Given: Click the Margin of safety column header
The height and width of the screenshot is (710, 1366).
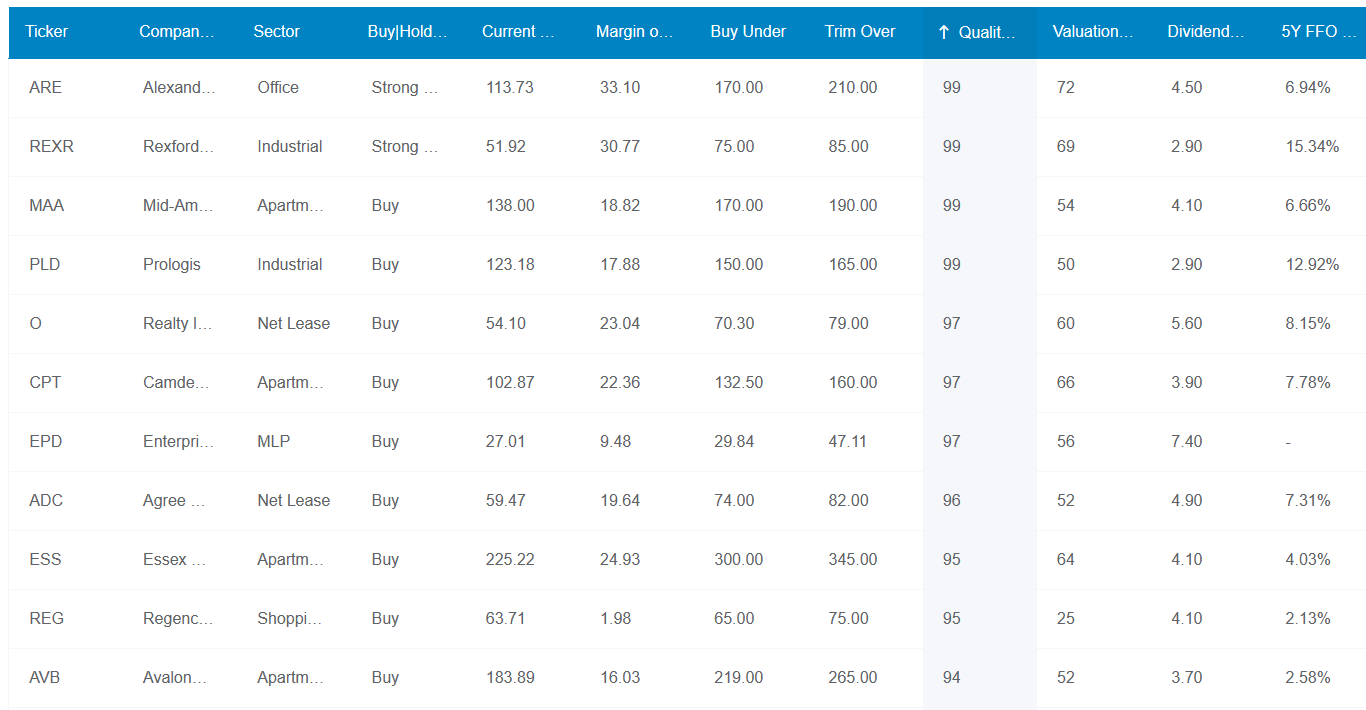Looking at the screenshot, I should point(634,32).
